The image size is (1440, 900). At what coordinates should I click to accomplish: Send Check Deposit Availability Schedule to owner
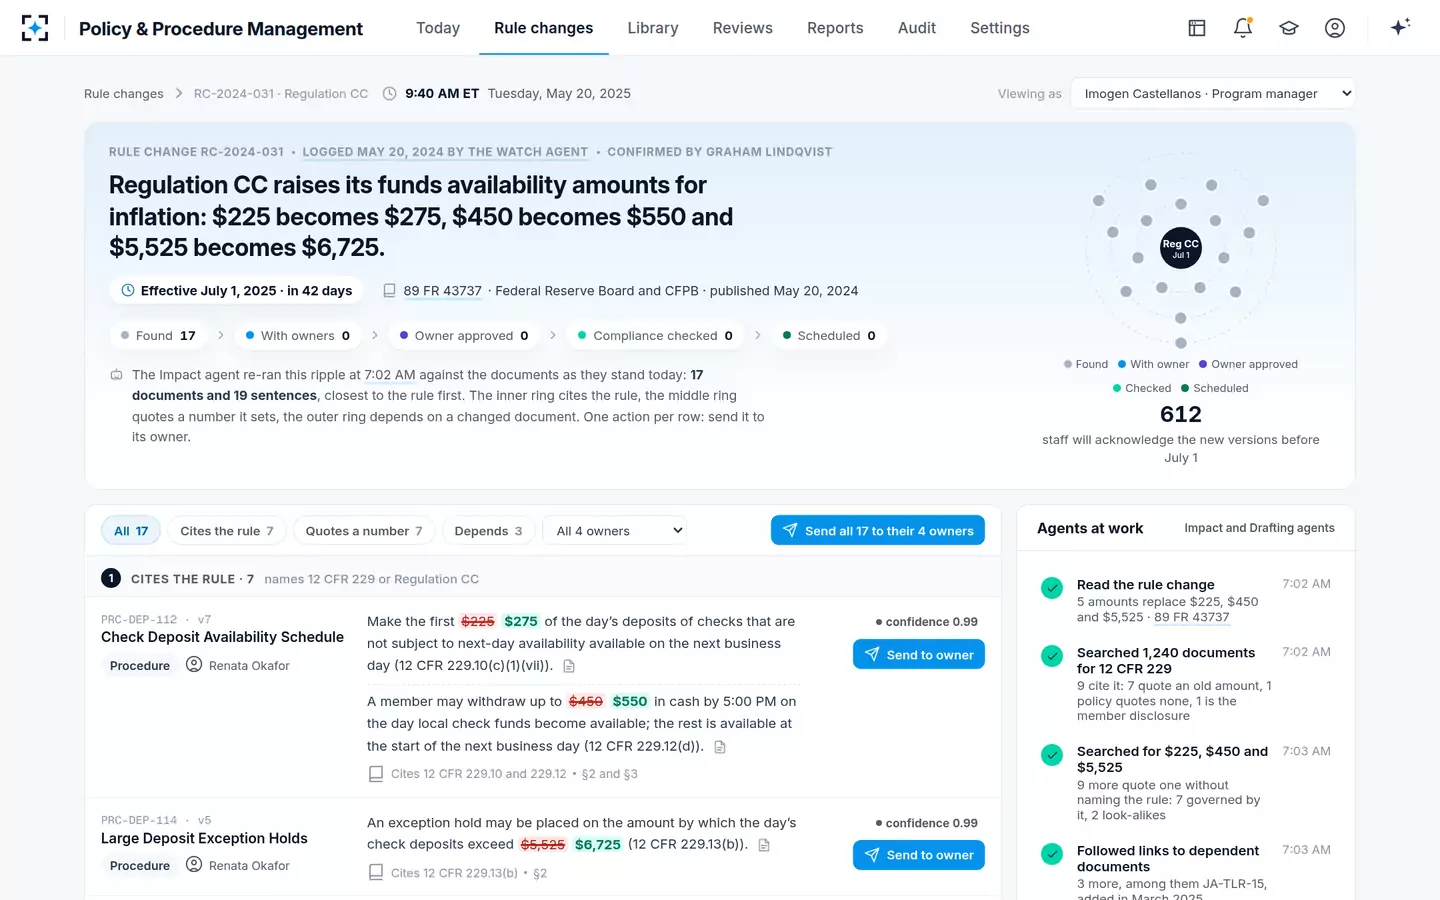coord(919,654)
